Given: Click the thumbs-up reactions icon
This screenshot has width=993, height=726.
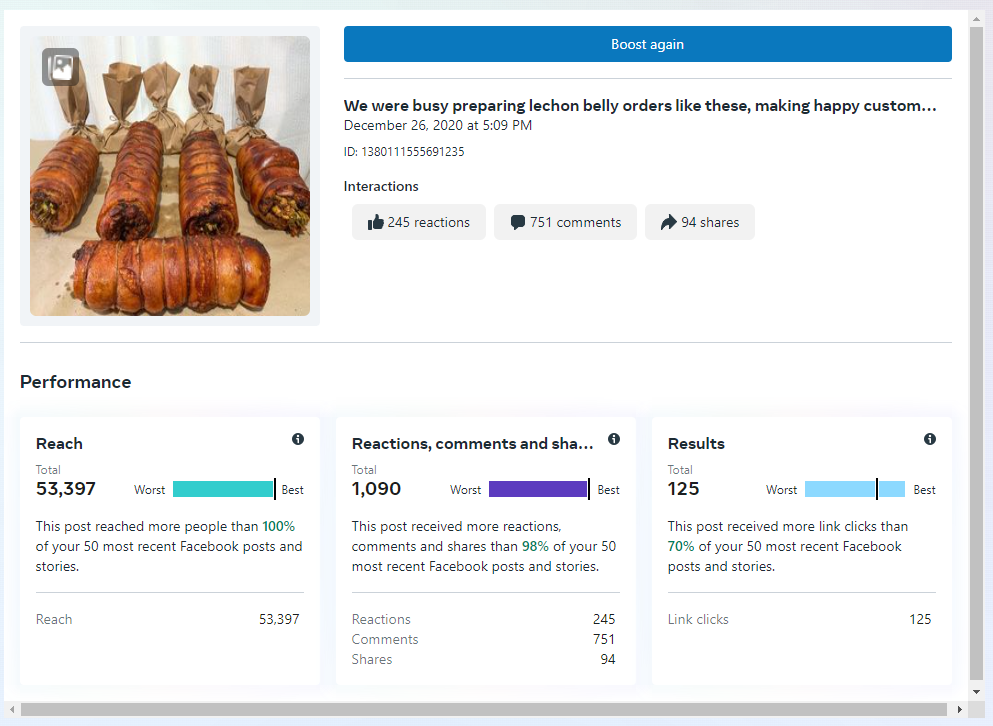Looking at the screenshot, I should [x=376, y=223].
